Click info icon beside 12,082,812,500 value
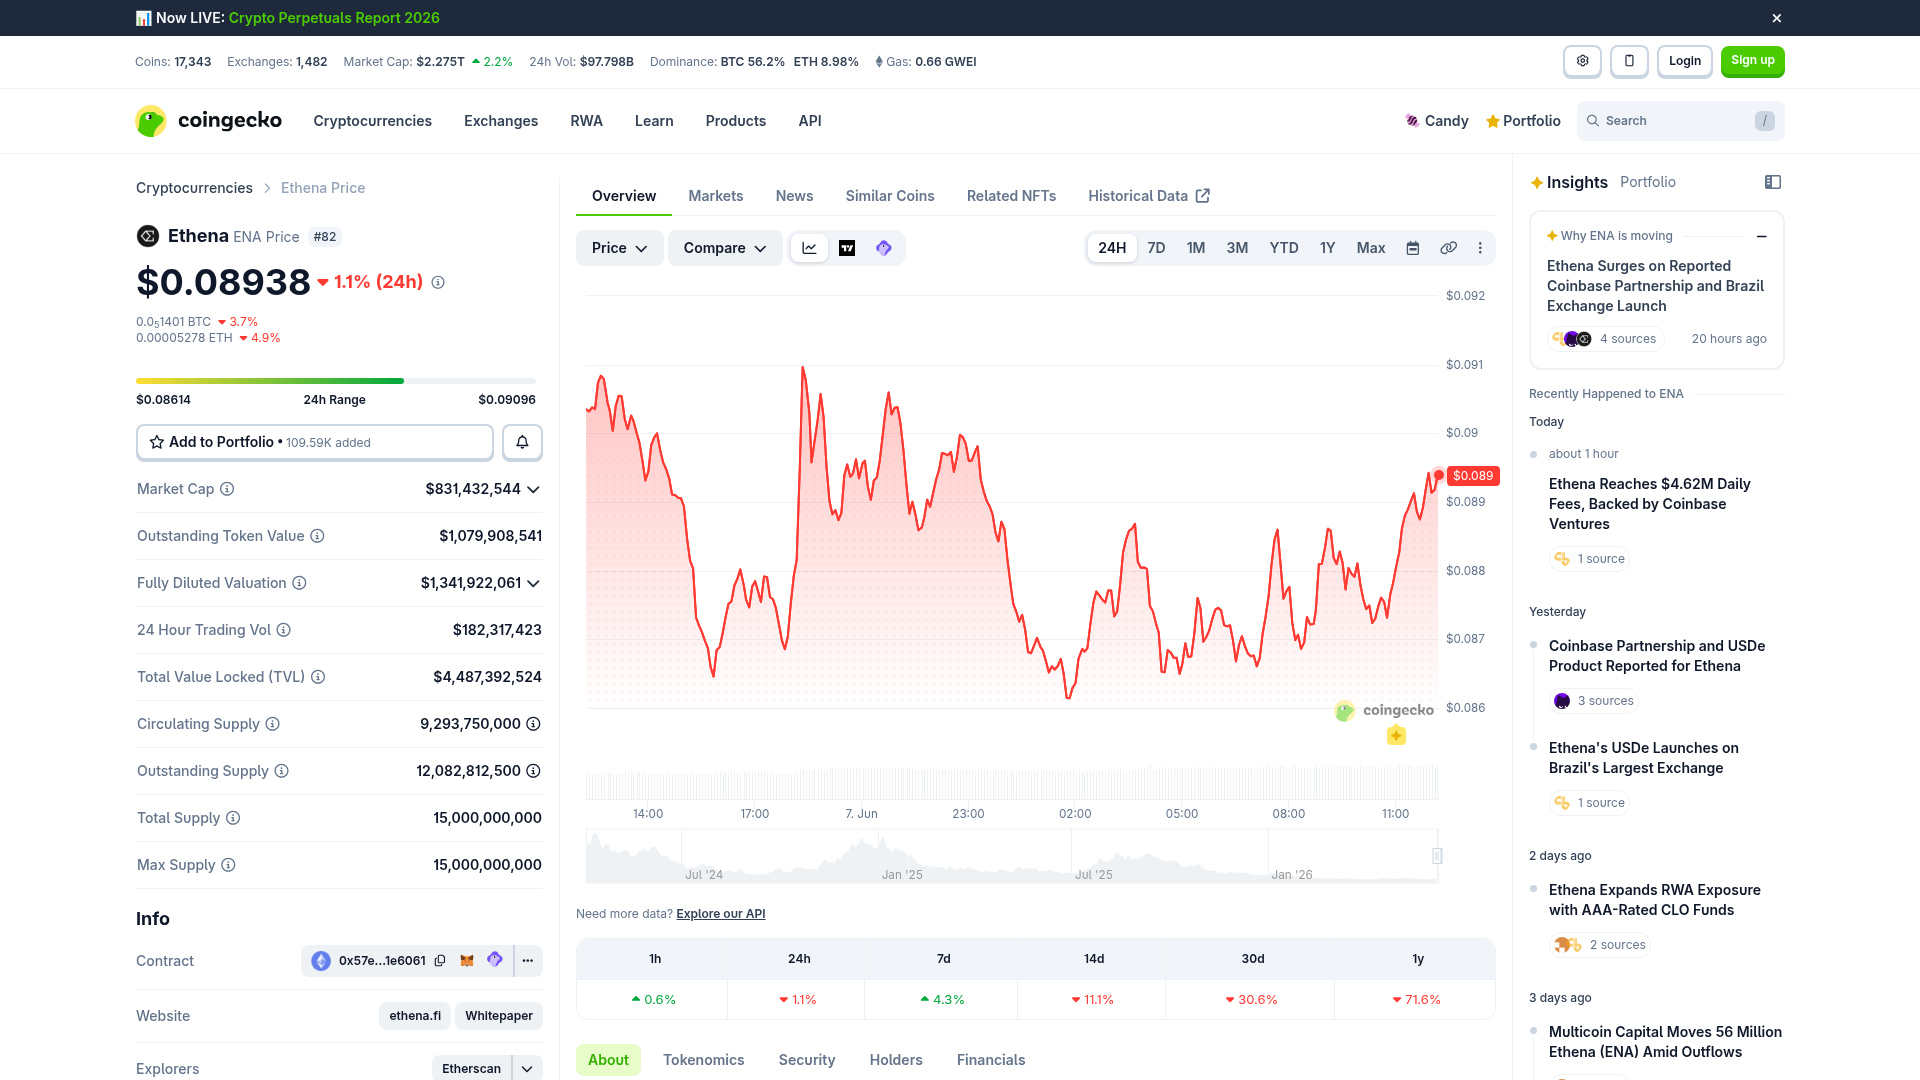The width and height of the screenshot is (1920, 1080). click(534, 771)
